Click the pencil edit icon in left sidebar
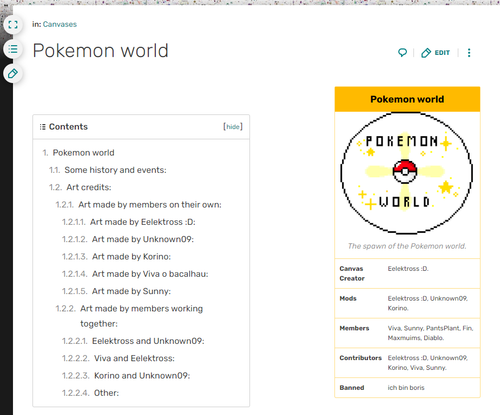Image resolution: width=500 pixels, height=415 pixels. tap(13, 74)
